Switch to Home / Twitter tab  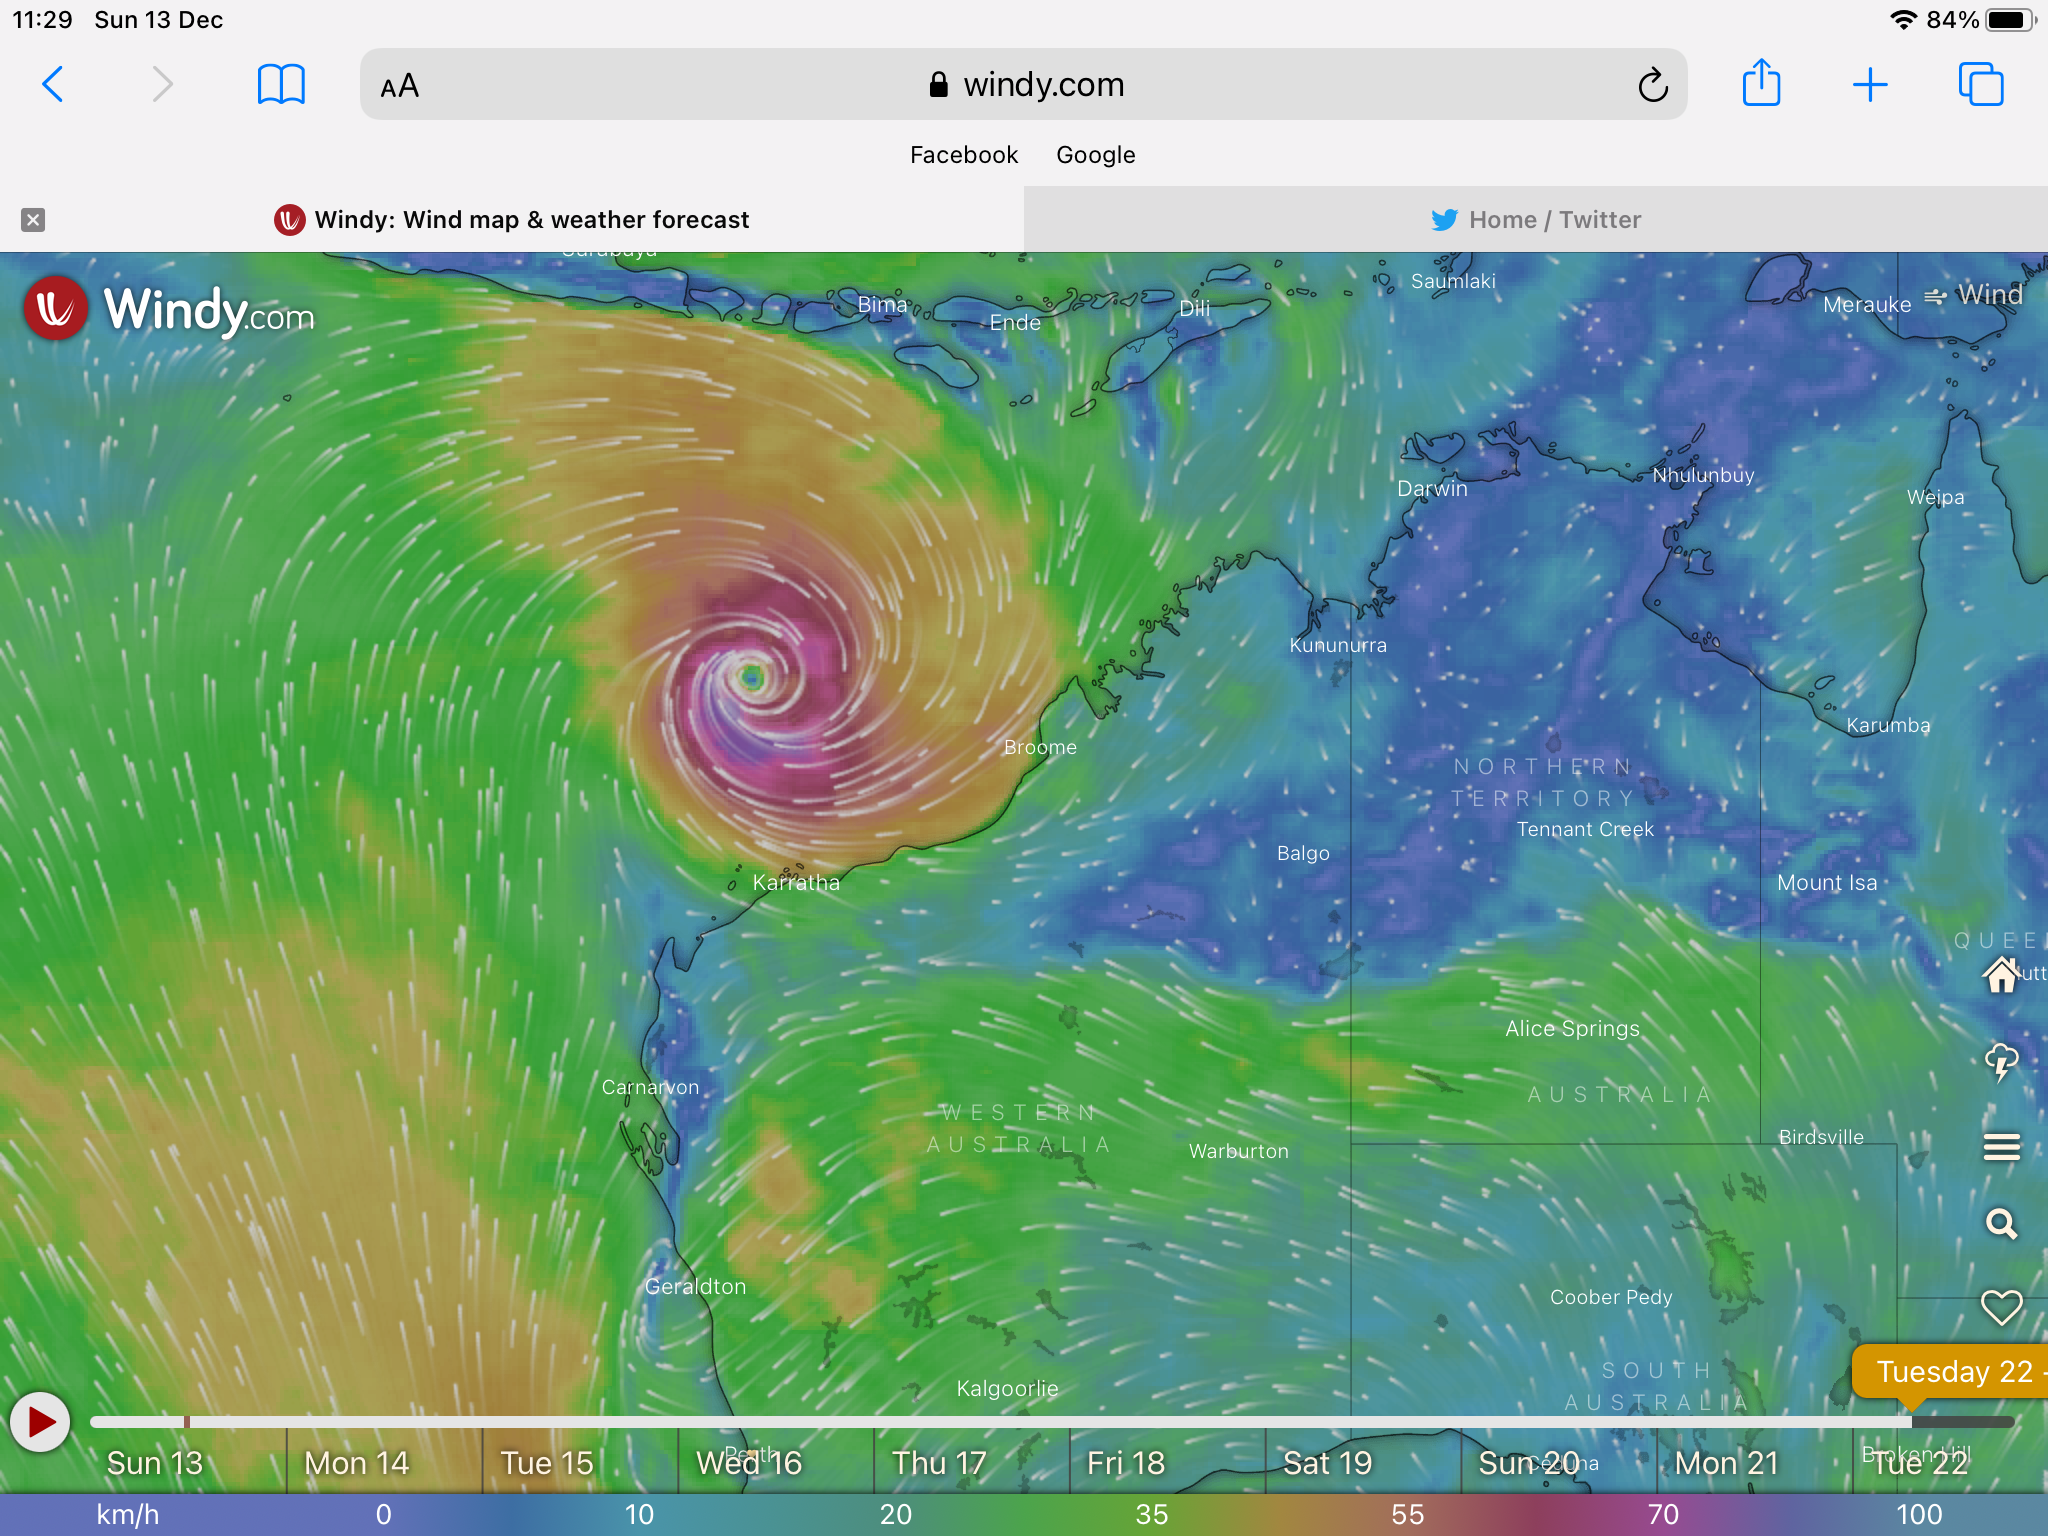pyautogui.click(x=1536, y=220)
